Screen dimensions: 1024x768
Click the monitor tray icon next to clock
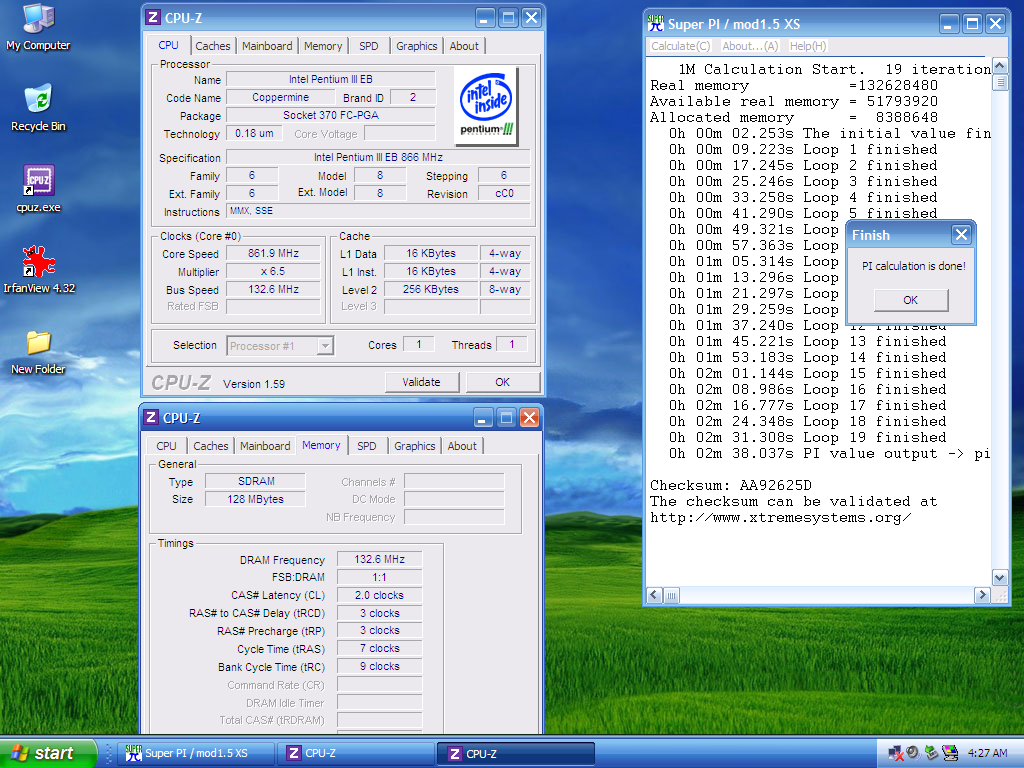click(x=950, y=753)
